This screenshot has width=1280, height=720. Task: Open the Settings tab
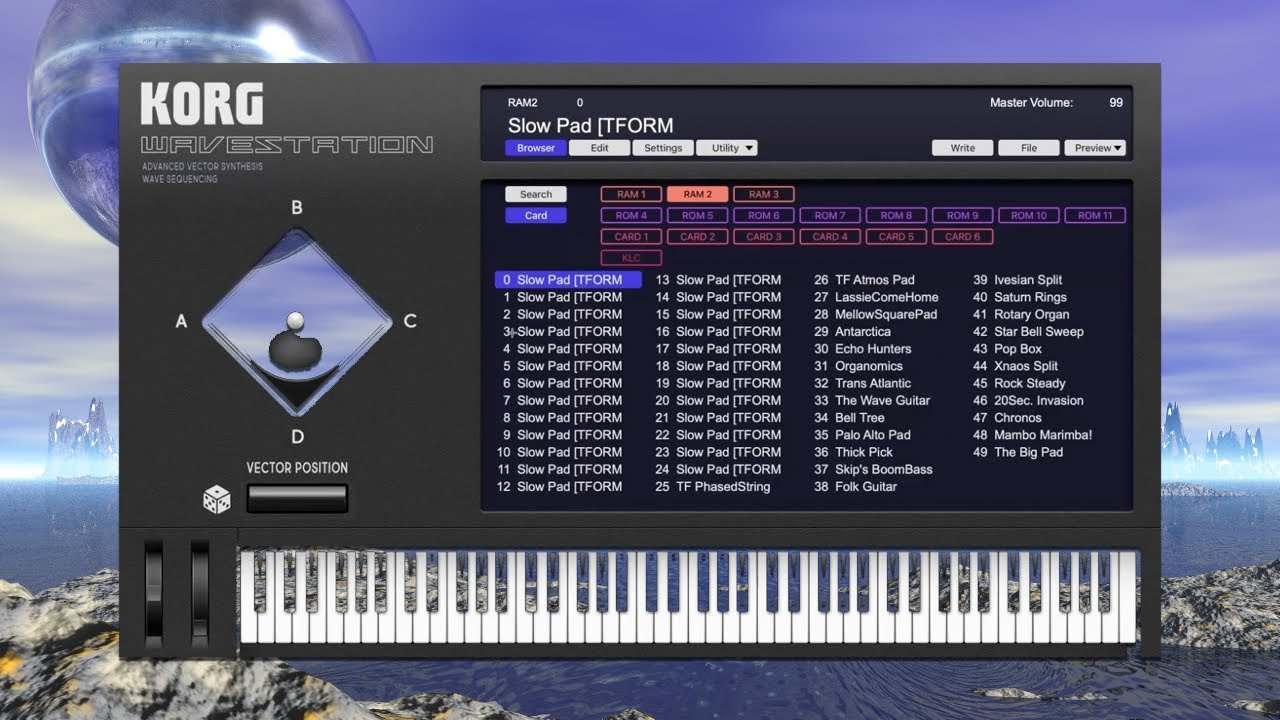pos(663,148)
